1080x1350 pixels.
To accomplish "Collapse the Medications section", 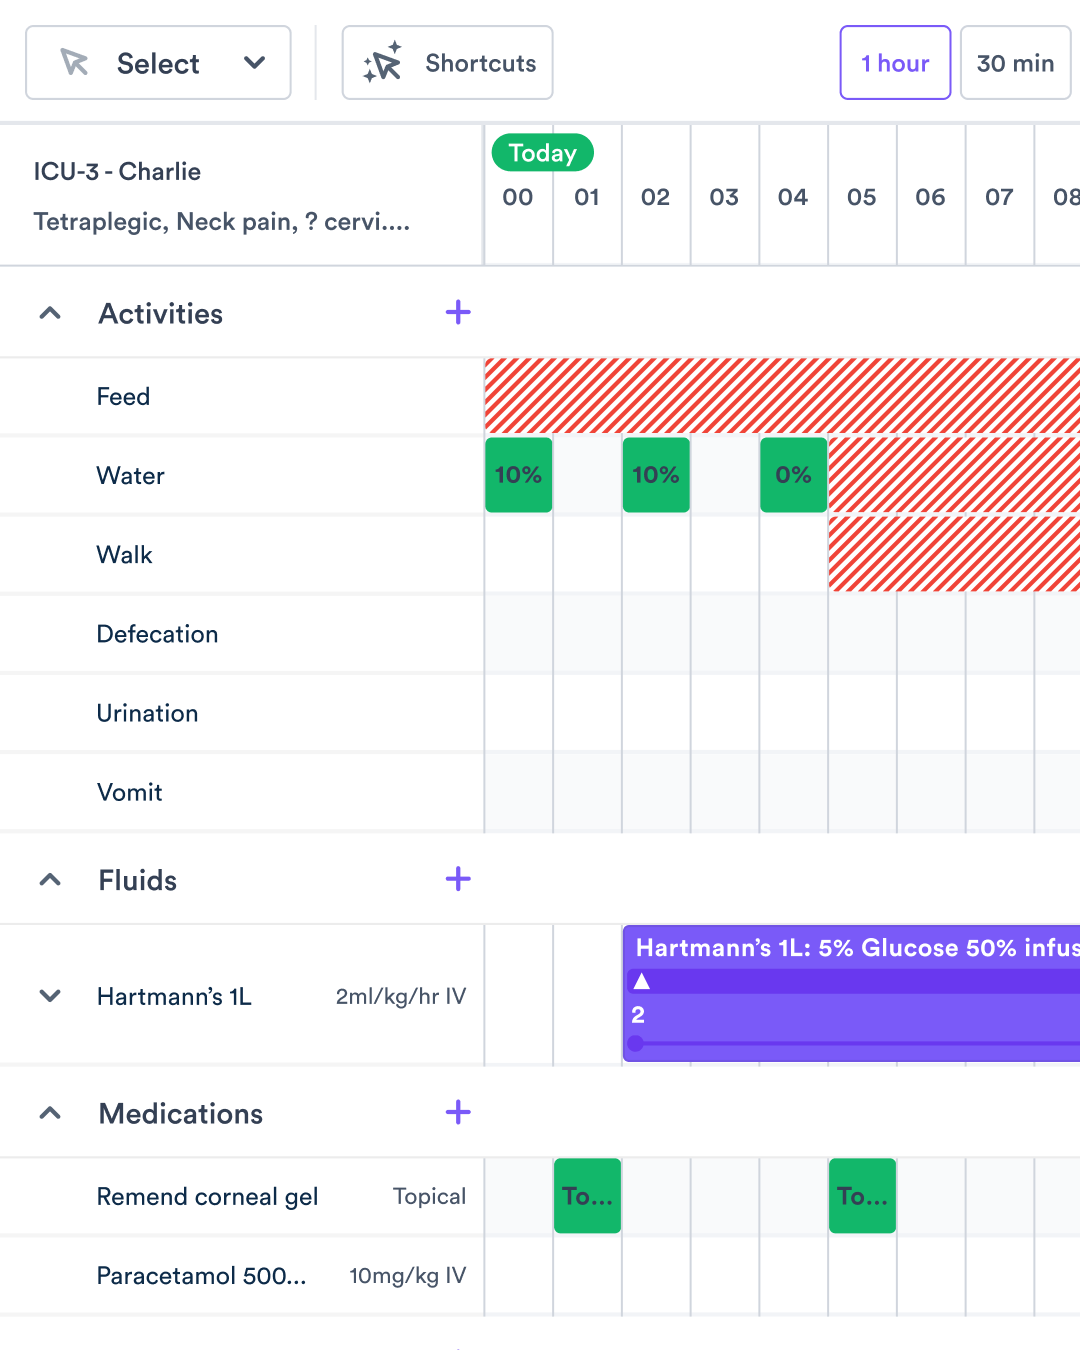I will coord(50,1113).
